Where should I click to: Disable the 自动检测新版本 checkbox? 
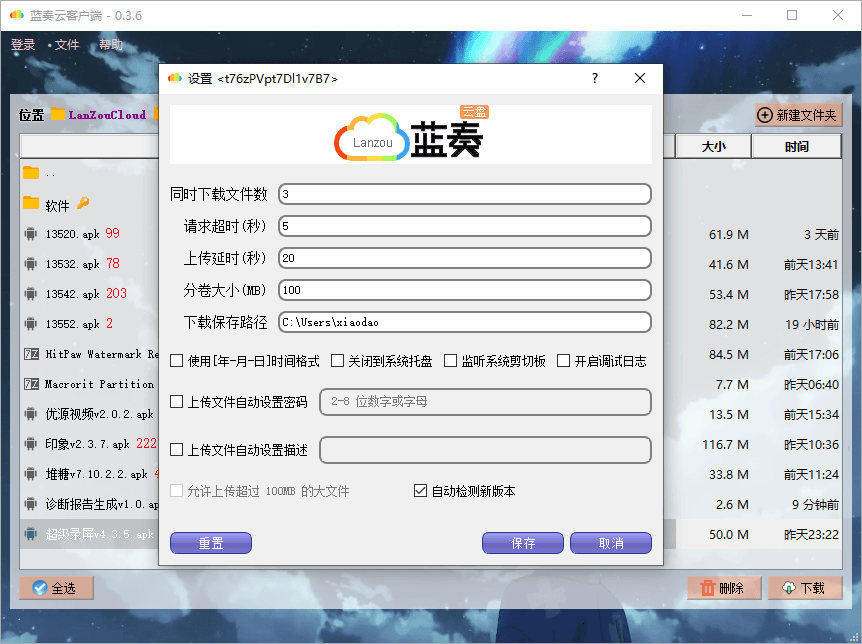pyautogui.click(x=421, y=490)
